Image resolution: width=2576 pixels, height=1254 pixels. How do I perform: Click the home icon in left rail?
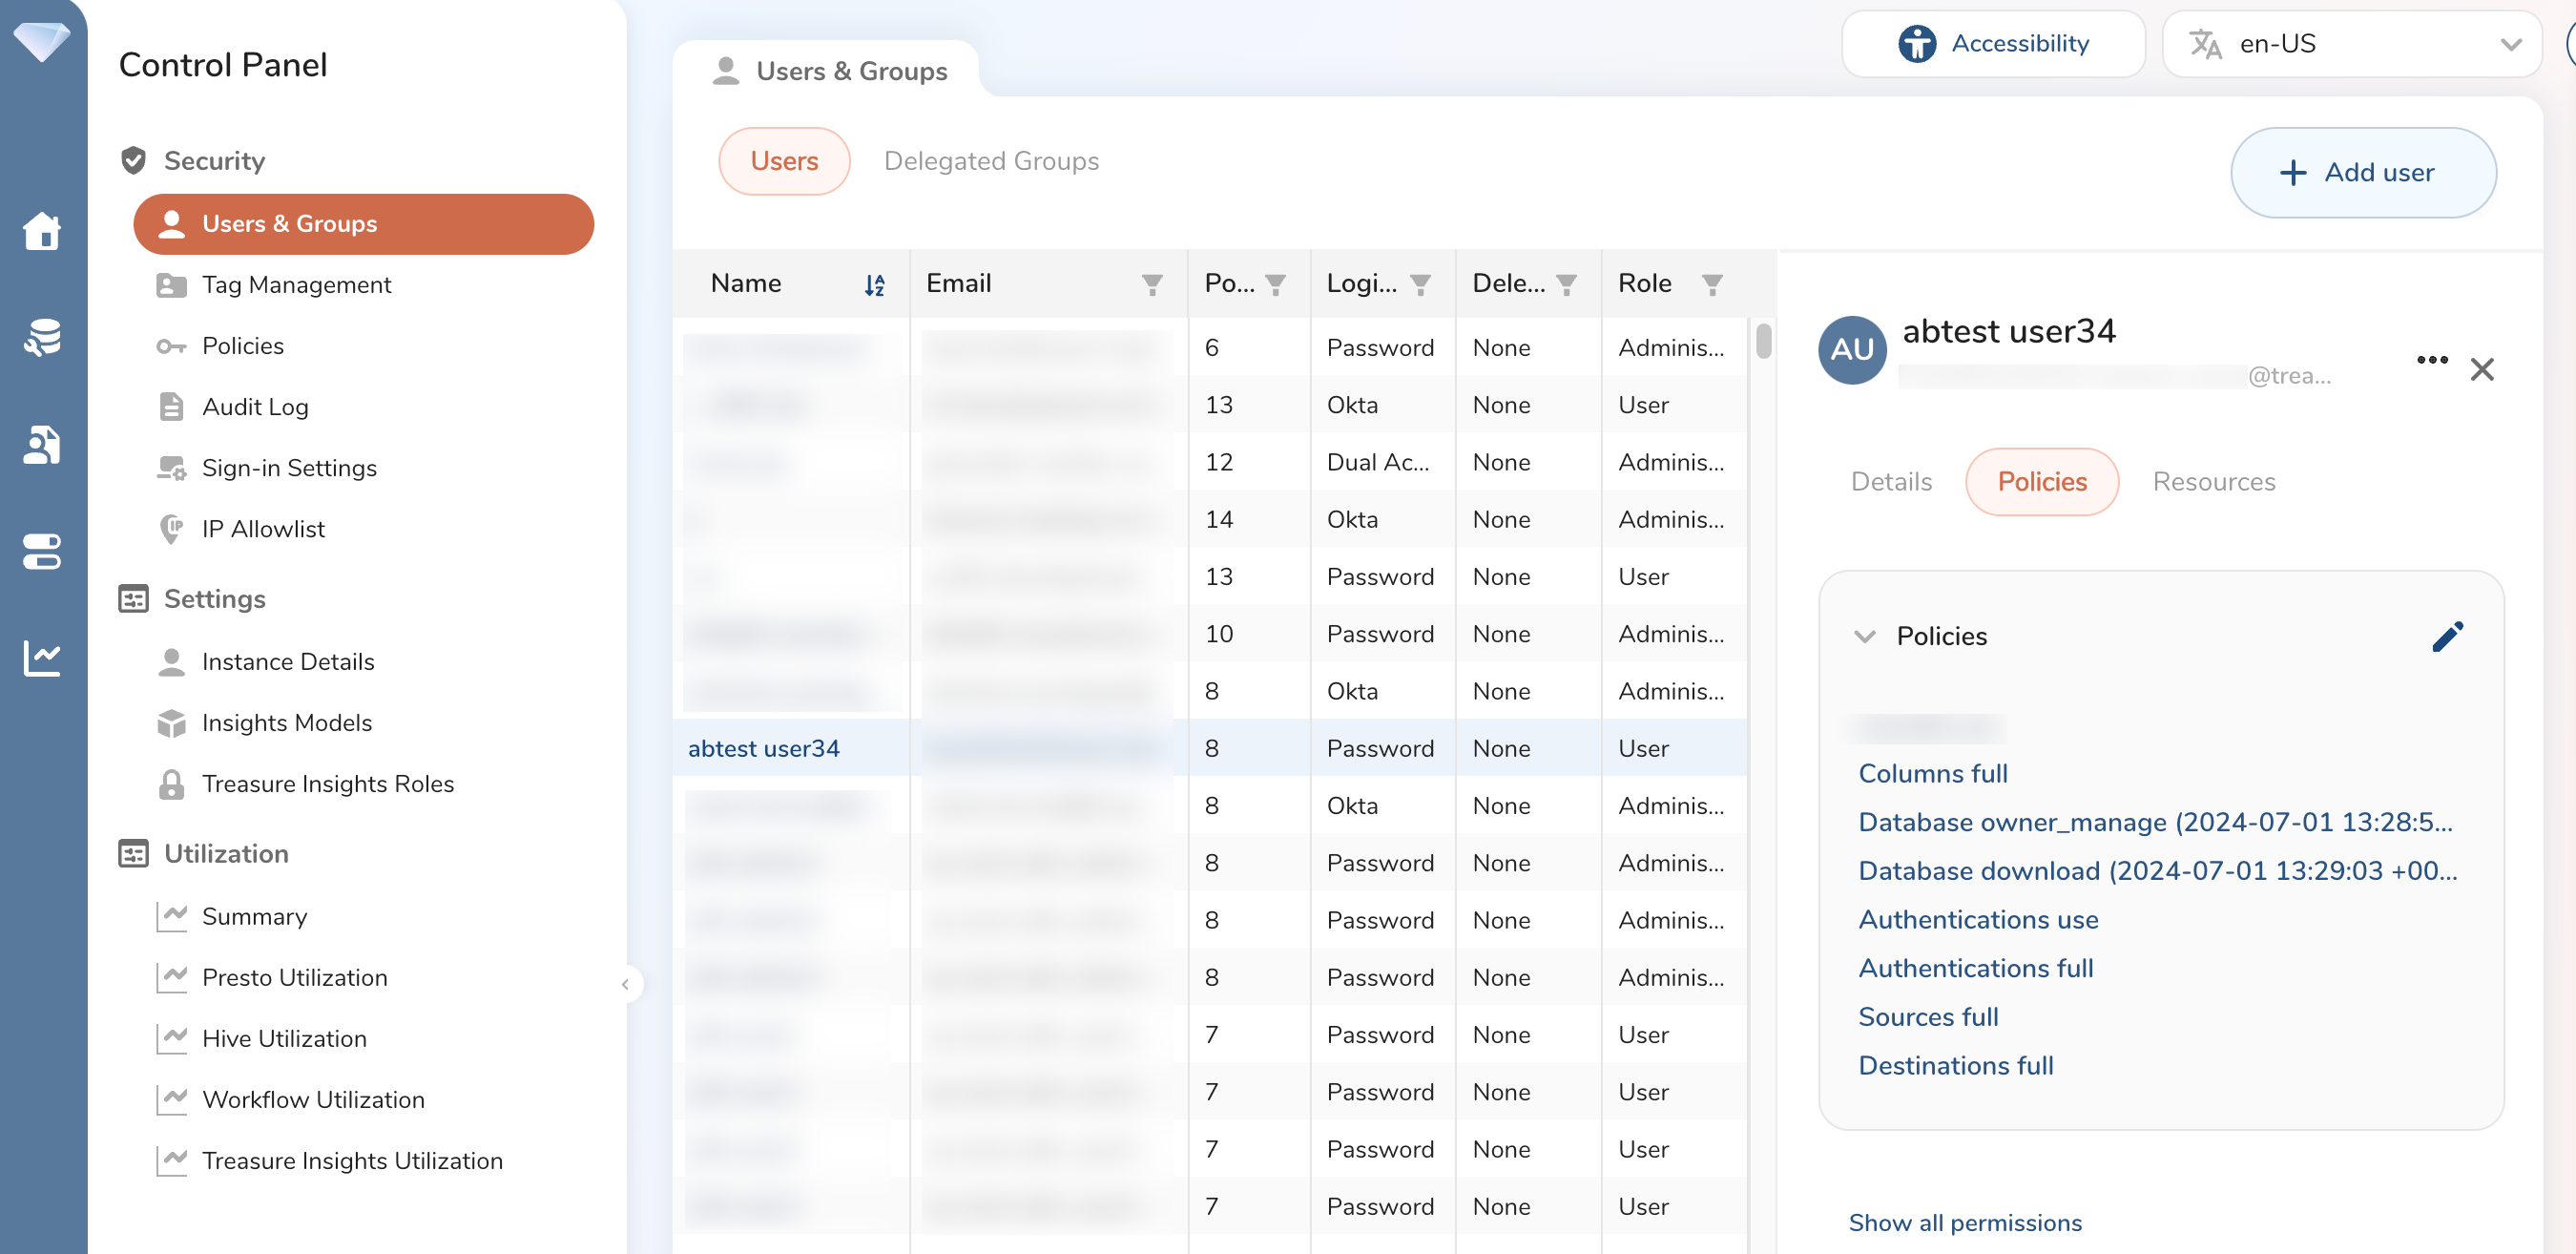click(42, 231)
